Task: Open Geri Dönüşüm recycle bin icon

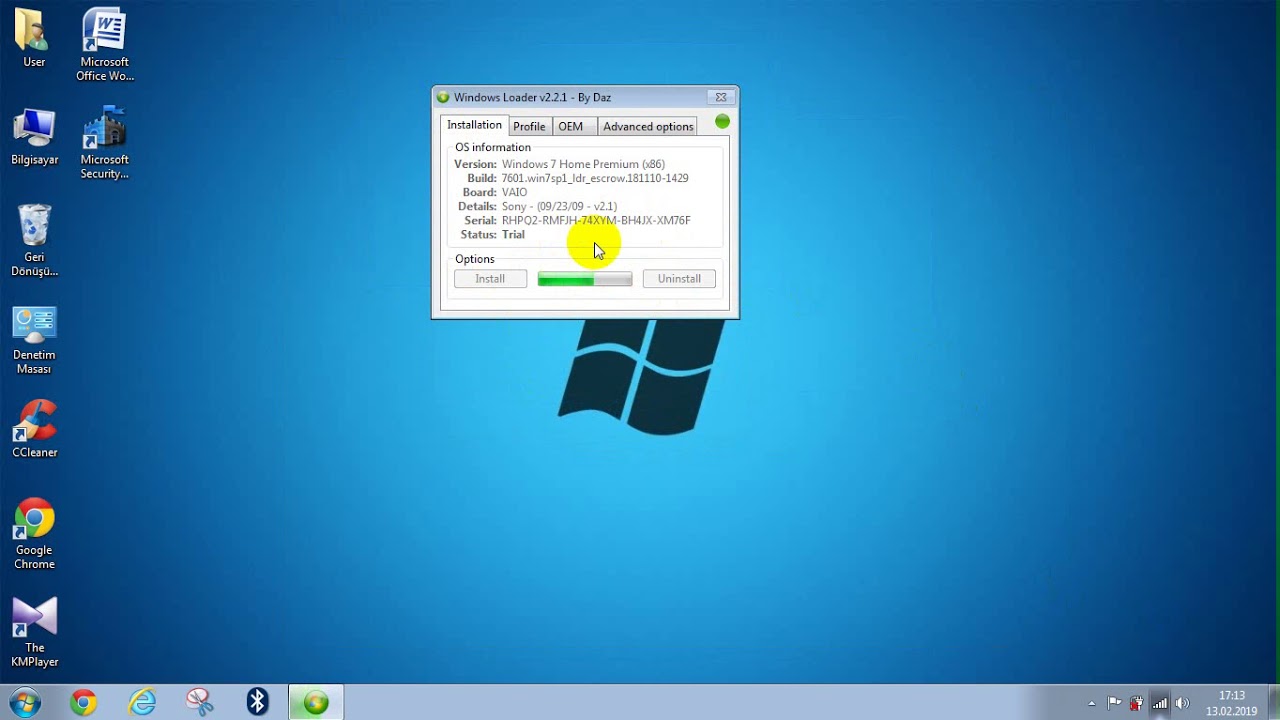Action: click(x=34, y=240)
